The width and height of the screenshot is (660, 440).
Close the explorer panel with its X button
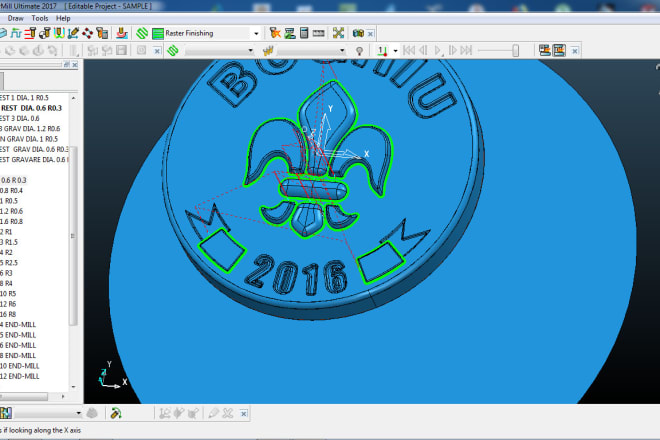(x=75, y=64)
